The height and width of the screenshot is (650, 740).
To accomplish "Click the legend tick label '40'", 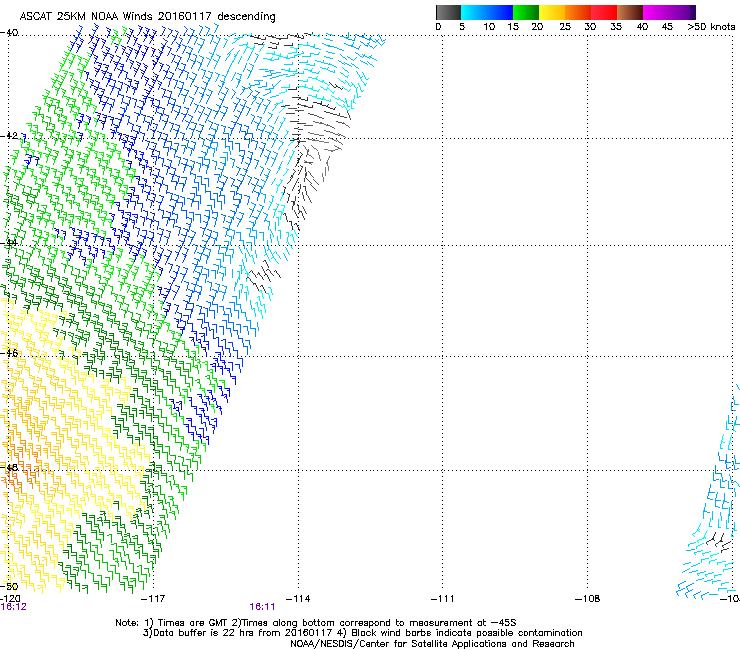I will (x=642, y=27).
